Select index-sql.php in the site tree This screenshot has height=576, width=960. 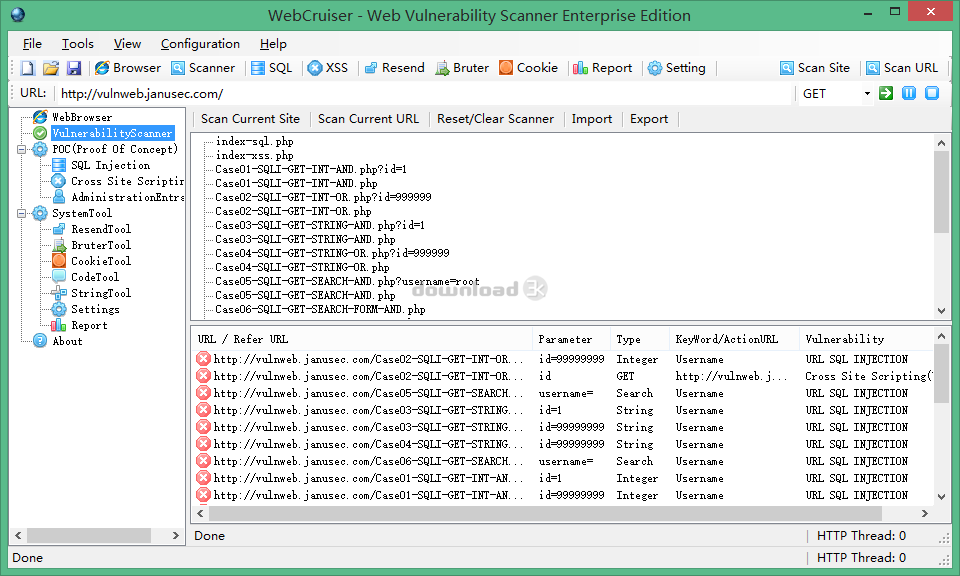coord(255,141)
